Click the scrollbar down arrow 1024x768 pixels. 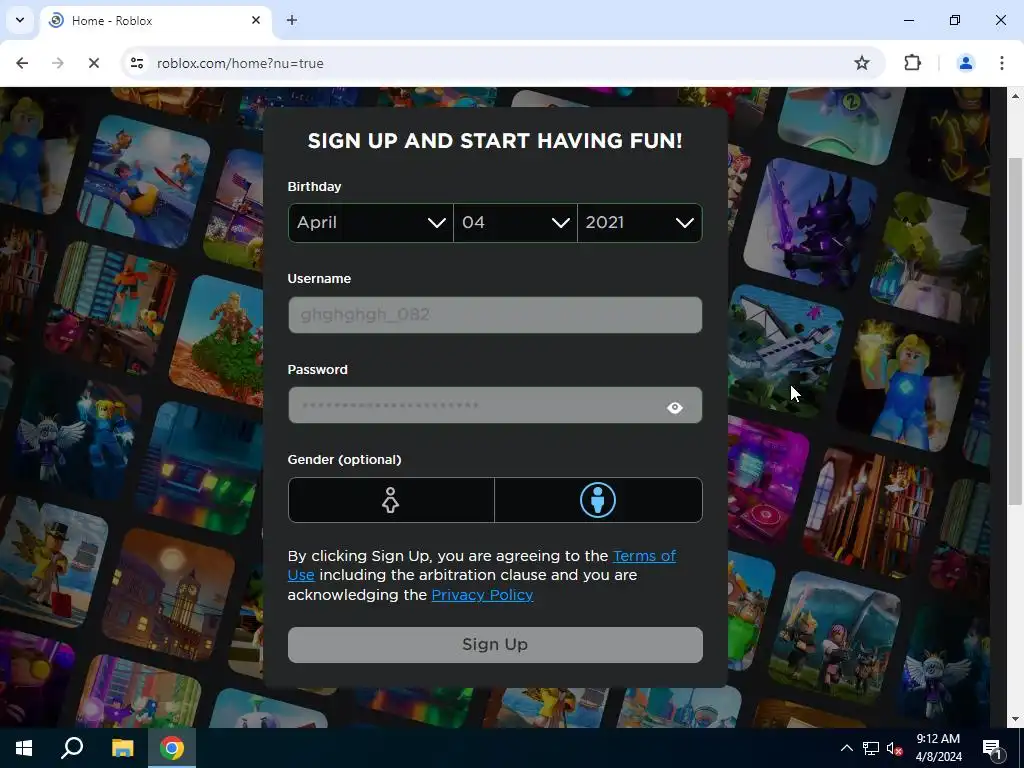coord(1015,720)
